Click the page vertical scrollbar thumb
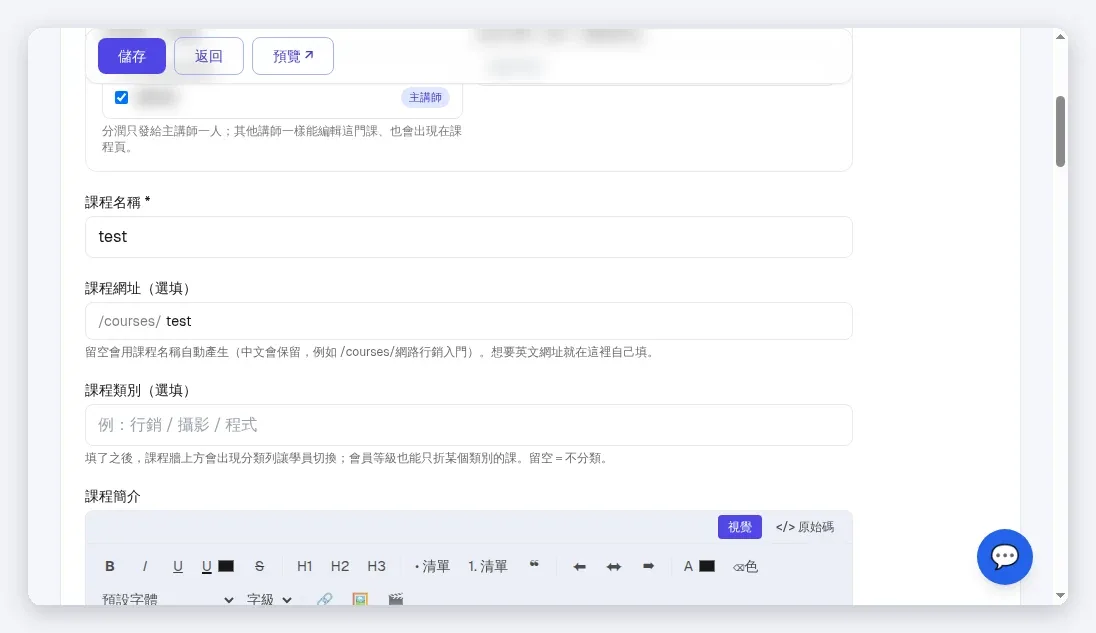This screenshot has height=633, width=1096. [x=1060, y=131]
